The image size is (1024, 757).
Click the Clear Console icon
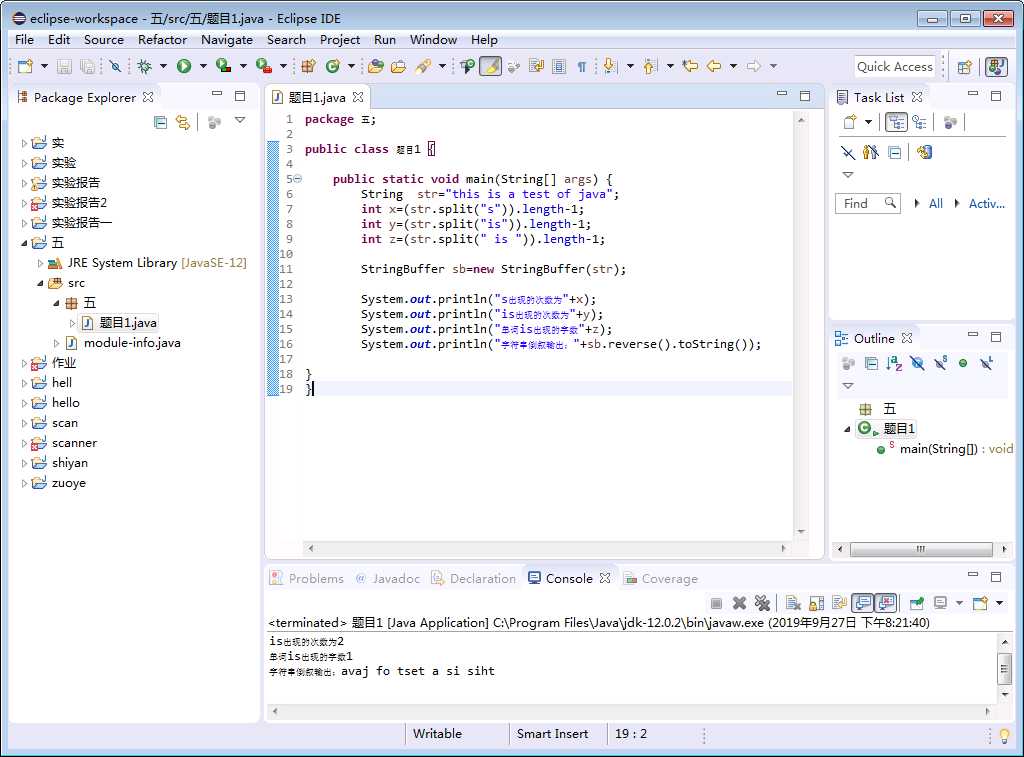pyautogui.click(x=793, y=603)
